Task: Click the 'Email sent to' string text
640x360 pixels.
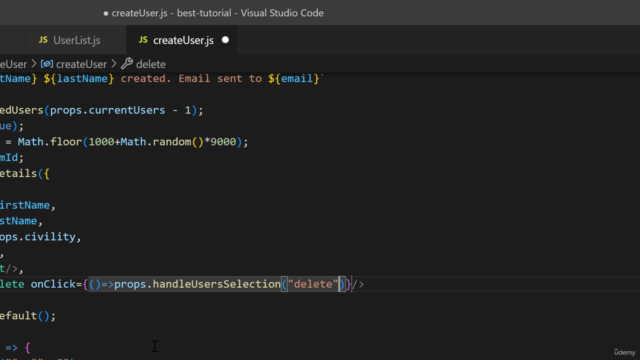Action: [220, 78]
